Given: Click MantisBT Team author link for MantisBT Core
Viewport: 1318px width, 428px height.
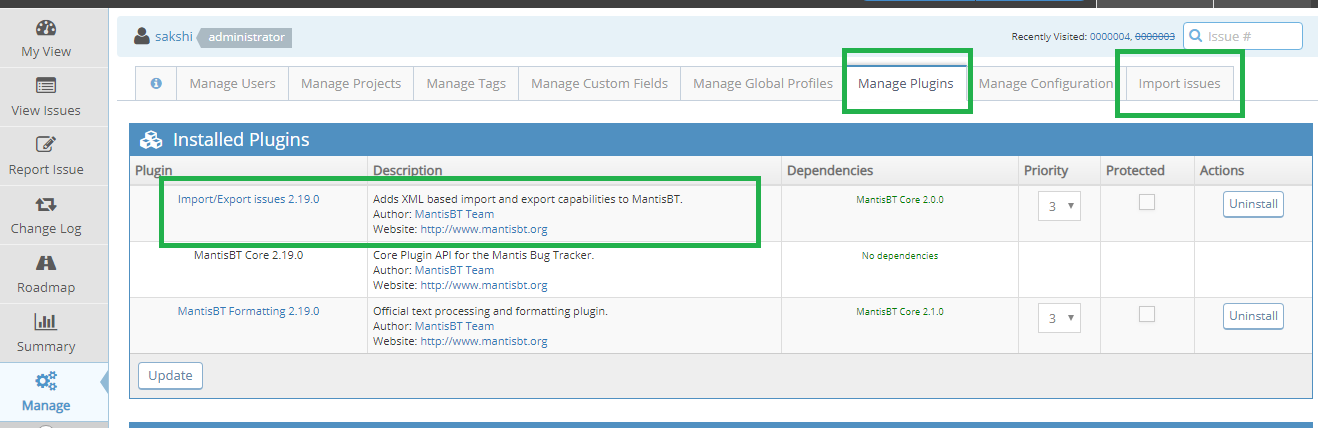Looking at the screenshot, I should [454, 270].
